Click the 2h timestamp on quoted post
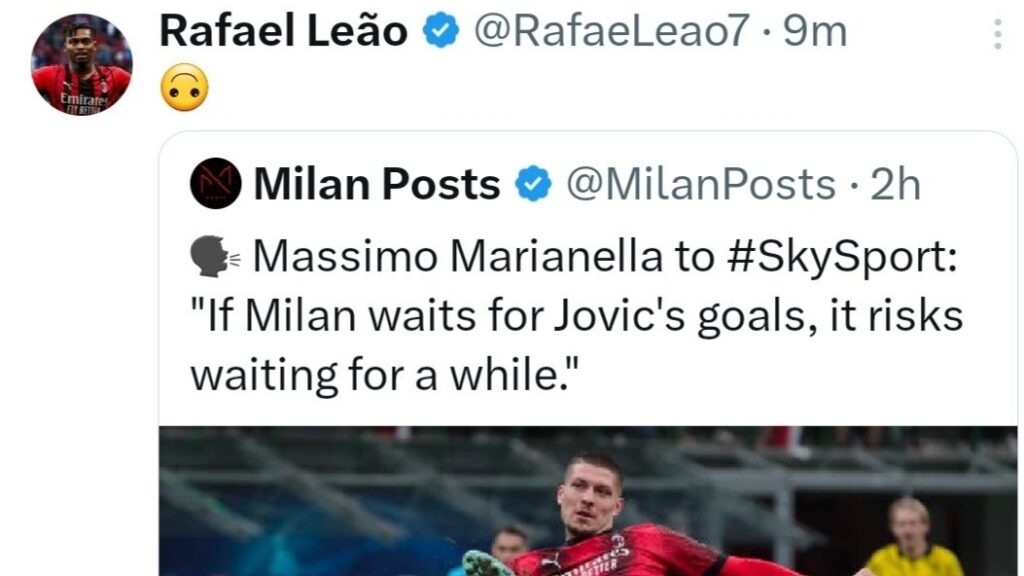1024x576 pixels. (895, 184)
